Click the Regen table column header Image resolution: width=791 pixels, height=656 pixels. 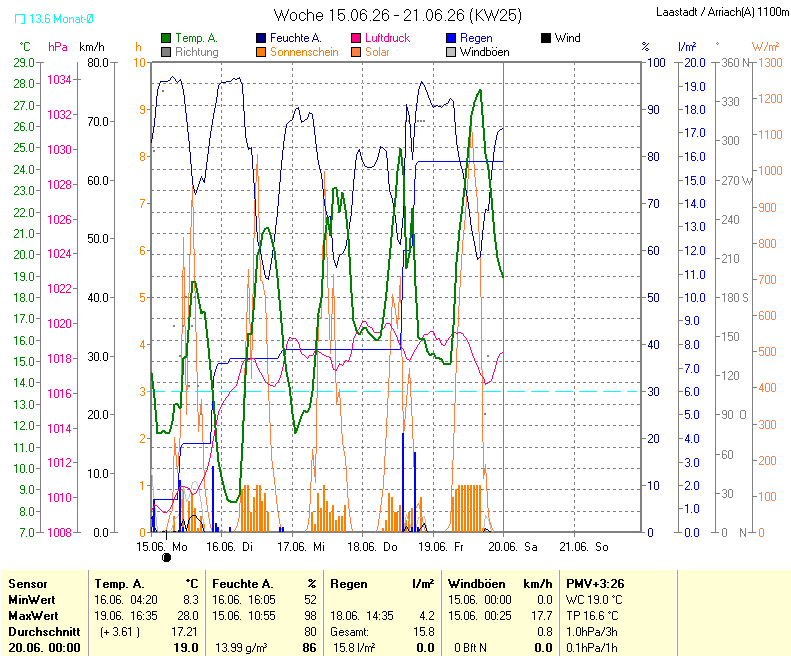click(349, 584)
